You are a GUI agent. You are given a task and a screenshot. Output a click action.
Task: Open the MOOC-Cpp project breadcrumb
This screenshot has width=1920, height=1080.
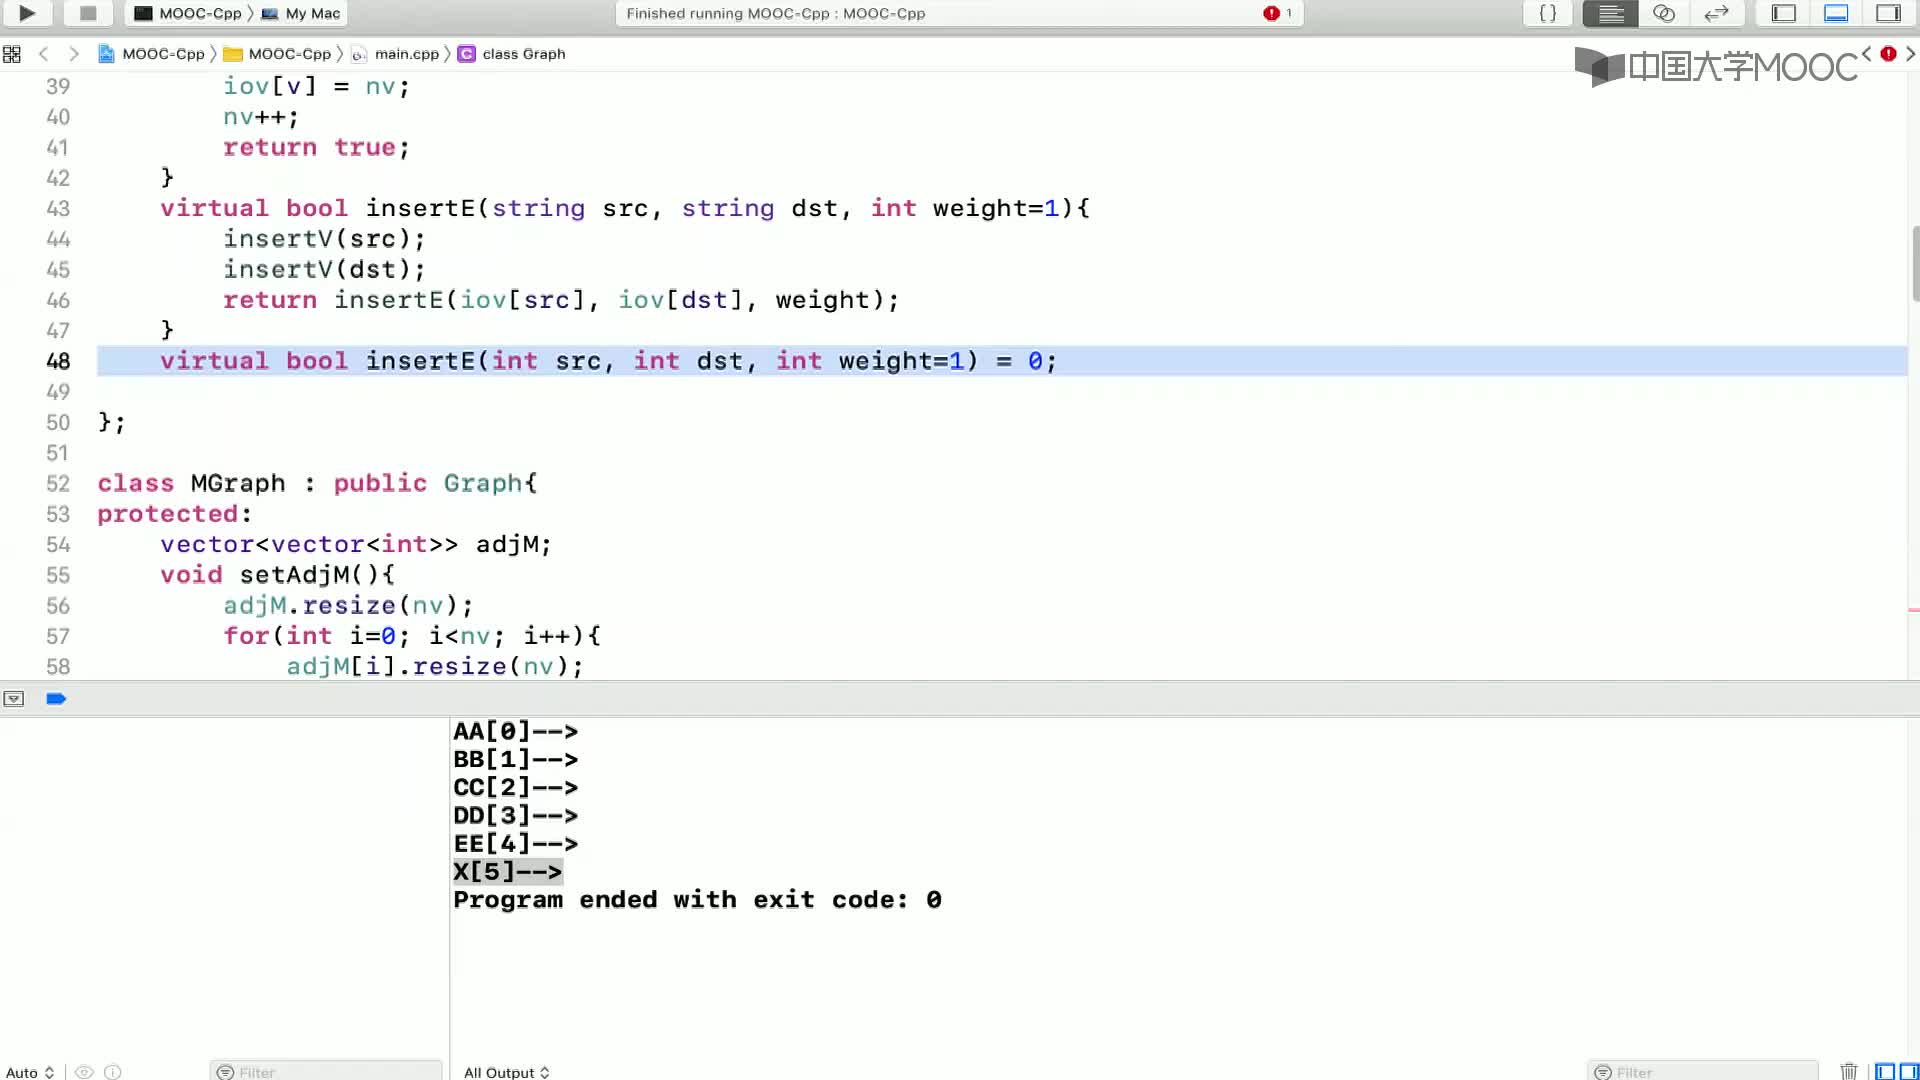152,54
